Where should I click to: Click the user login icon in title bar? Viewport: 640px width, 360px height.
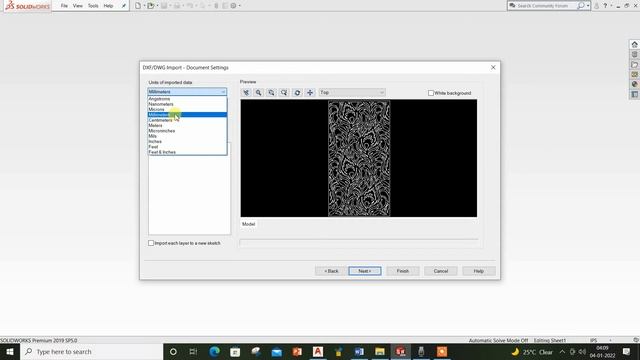[596, 6]
